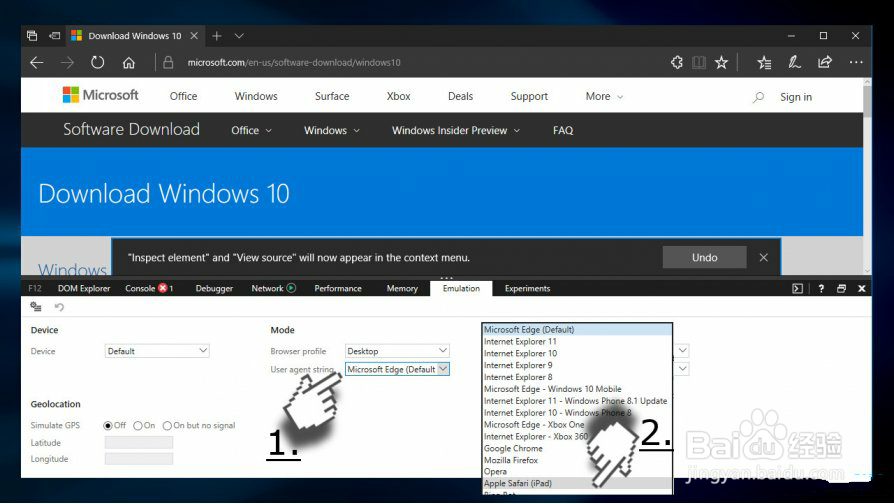Open Windows in top navigation

[256, 96]
